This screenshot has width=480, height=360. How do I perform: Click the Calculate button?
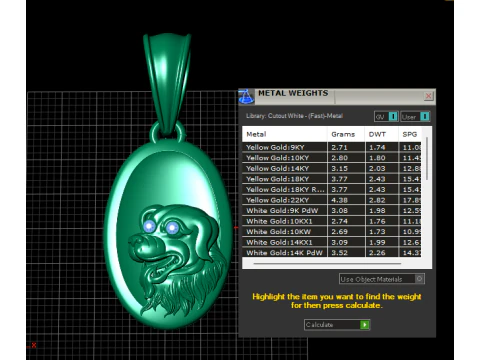[x=337, y=324]
